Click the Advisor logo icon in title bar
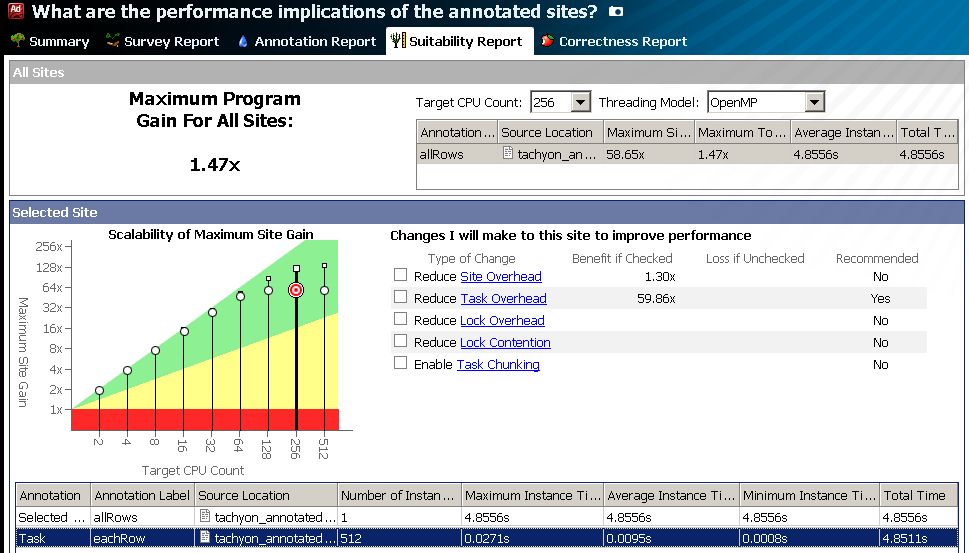 point(15,11)
